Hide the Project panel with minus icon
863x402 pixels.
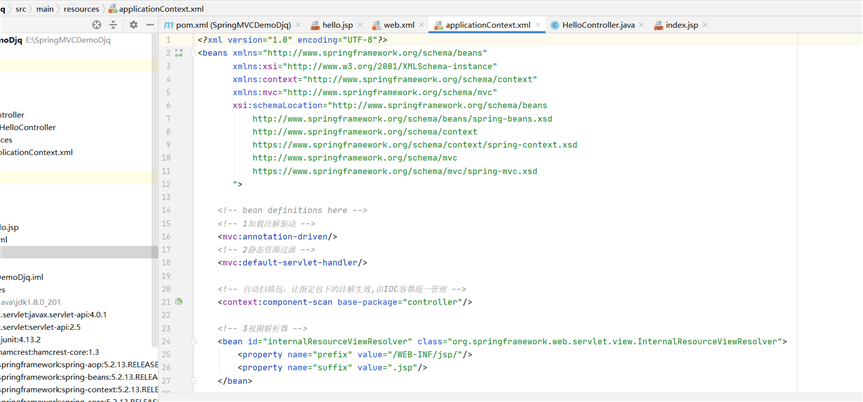point(150,25)
